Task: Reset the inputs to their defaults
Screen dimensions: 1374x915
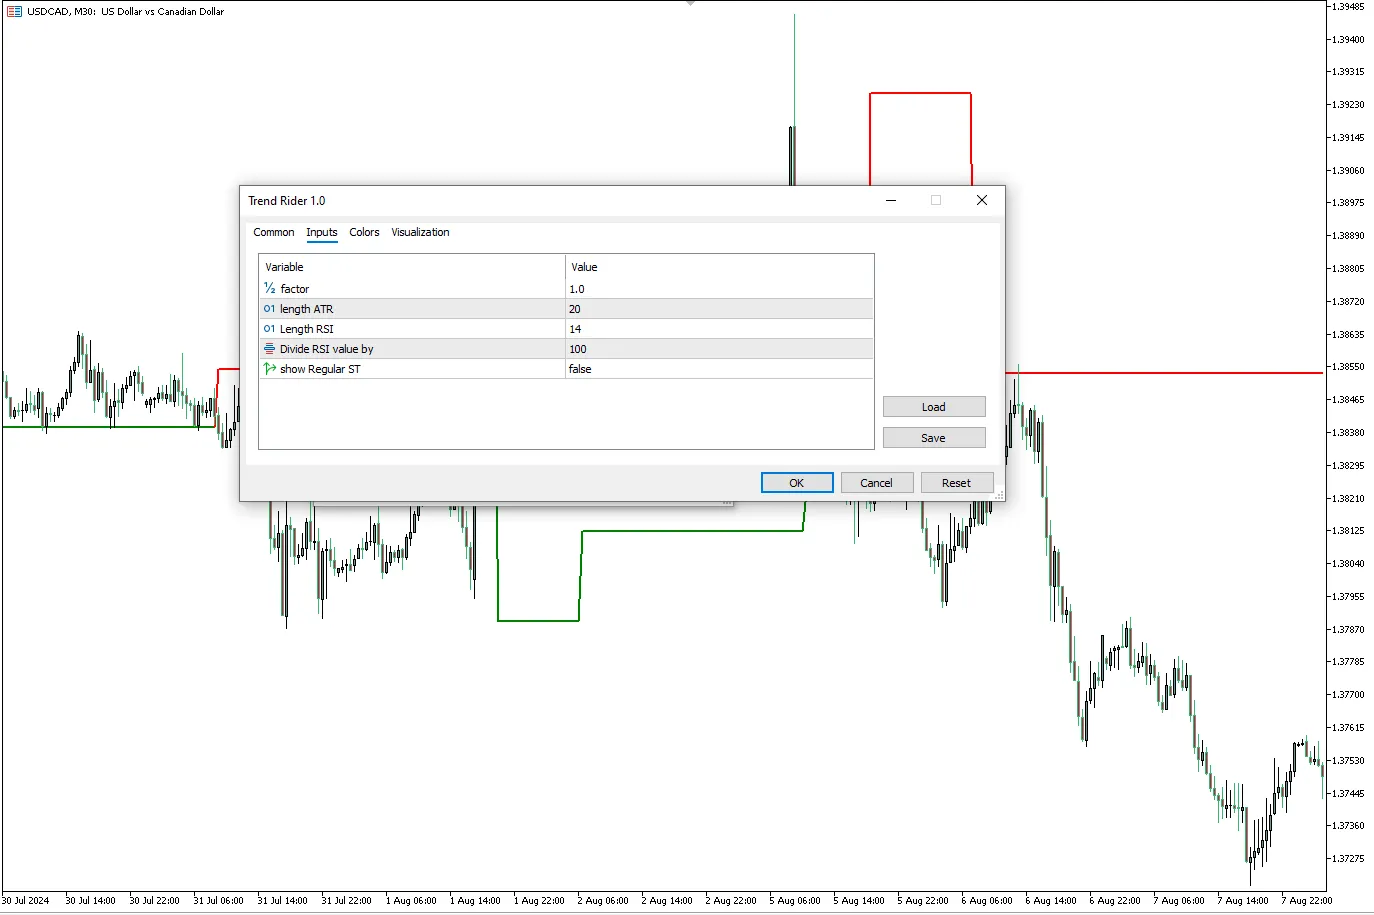Action: click(957, 483)
